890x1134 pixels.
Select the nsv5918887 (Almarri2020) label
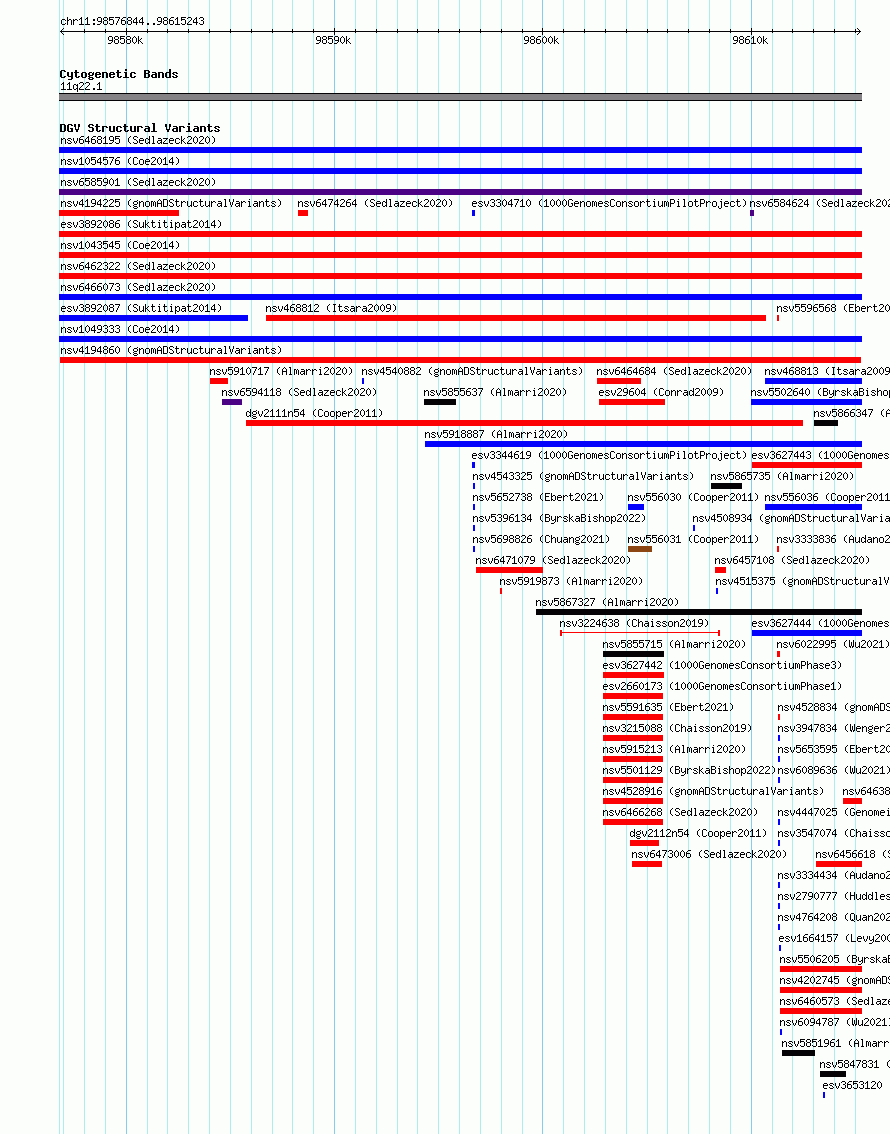(x=496, y=434)
